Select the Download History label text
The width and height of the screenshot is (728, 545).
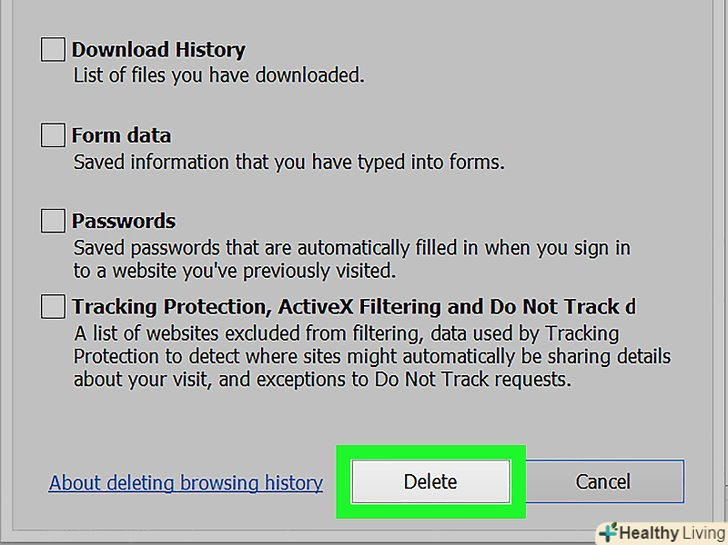point(158,49)
